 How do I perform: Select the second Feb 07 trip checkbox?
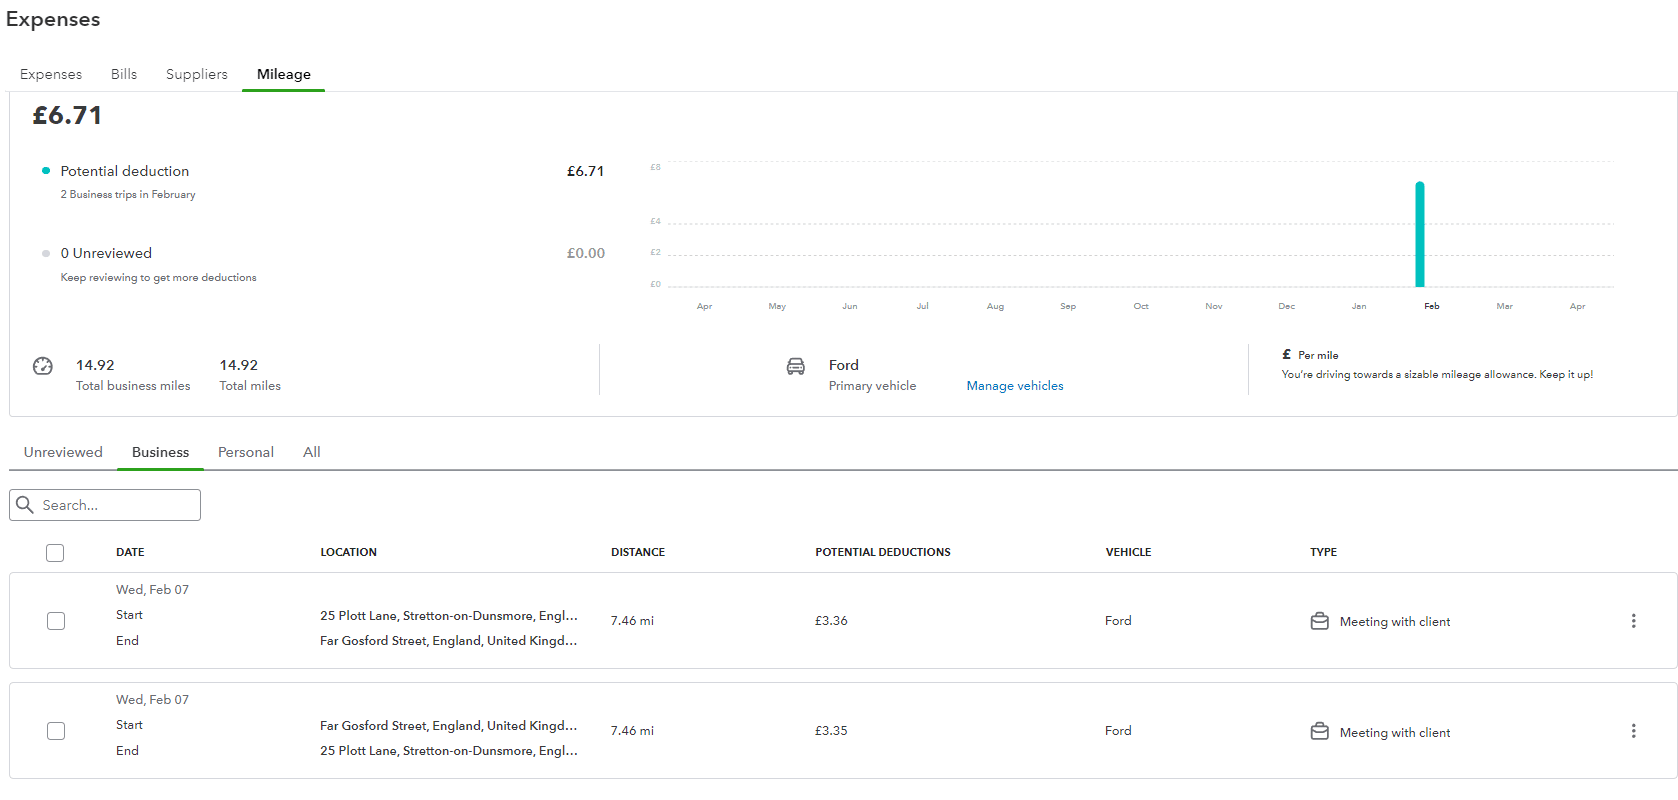[x=56, y=731]
